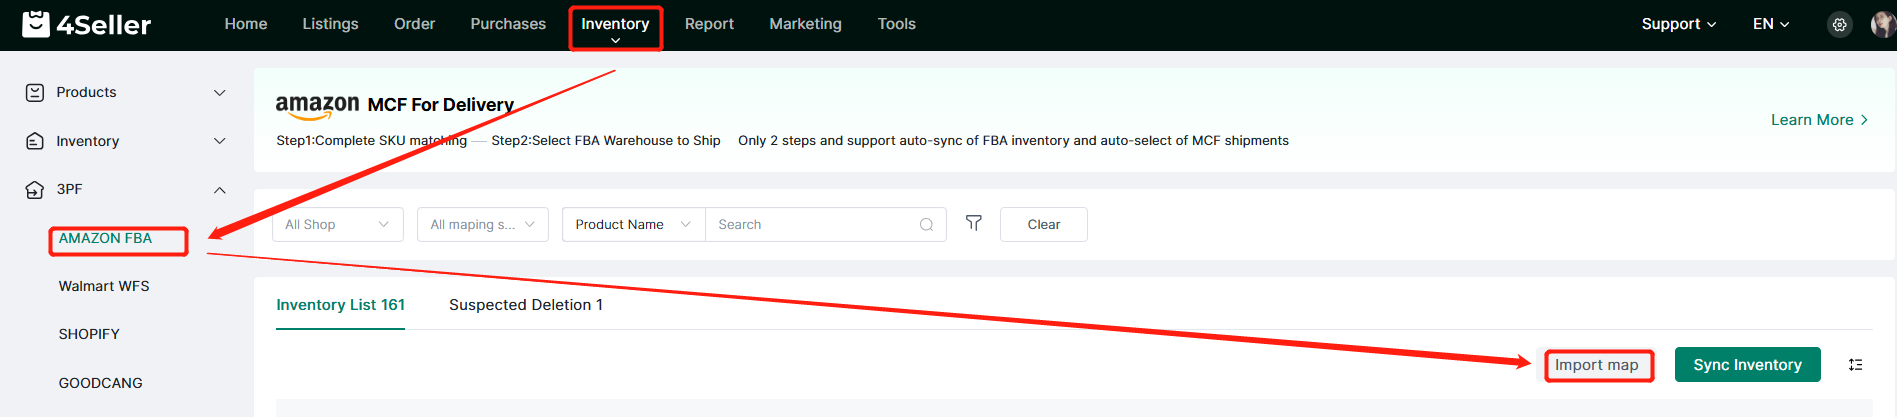
Task: Click the 3PF warehouse icon in sidebar
Action: 35,190
